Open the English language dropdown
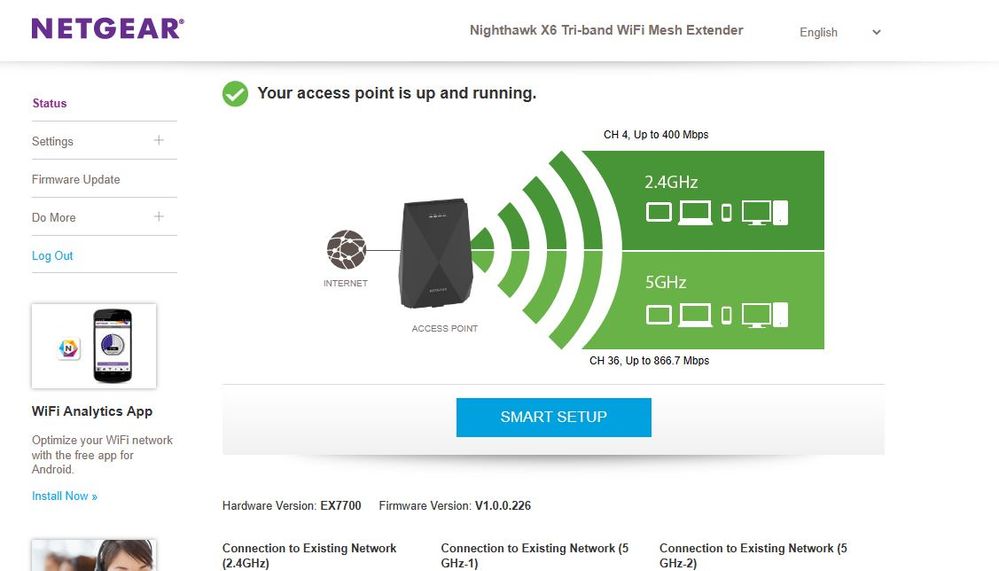This screenshot has width=999, height=571. 840,32
